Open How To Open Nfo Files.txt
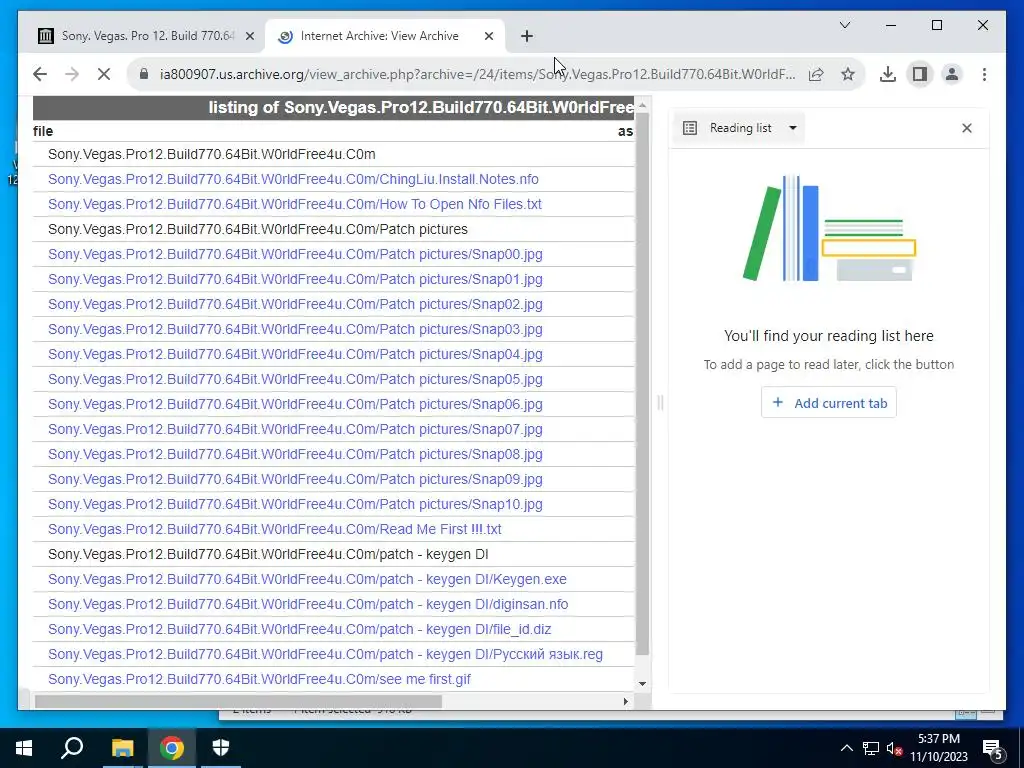 coord(295,204)
